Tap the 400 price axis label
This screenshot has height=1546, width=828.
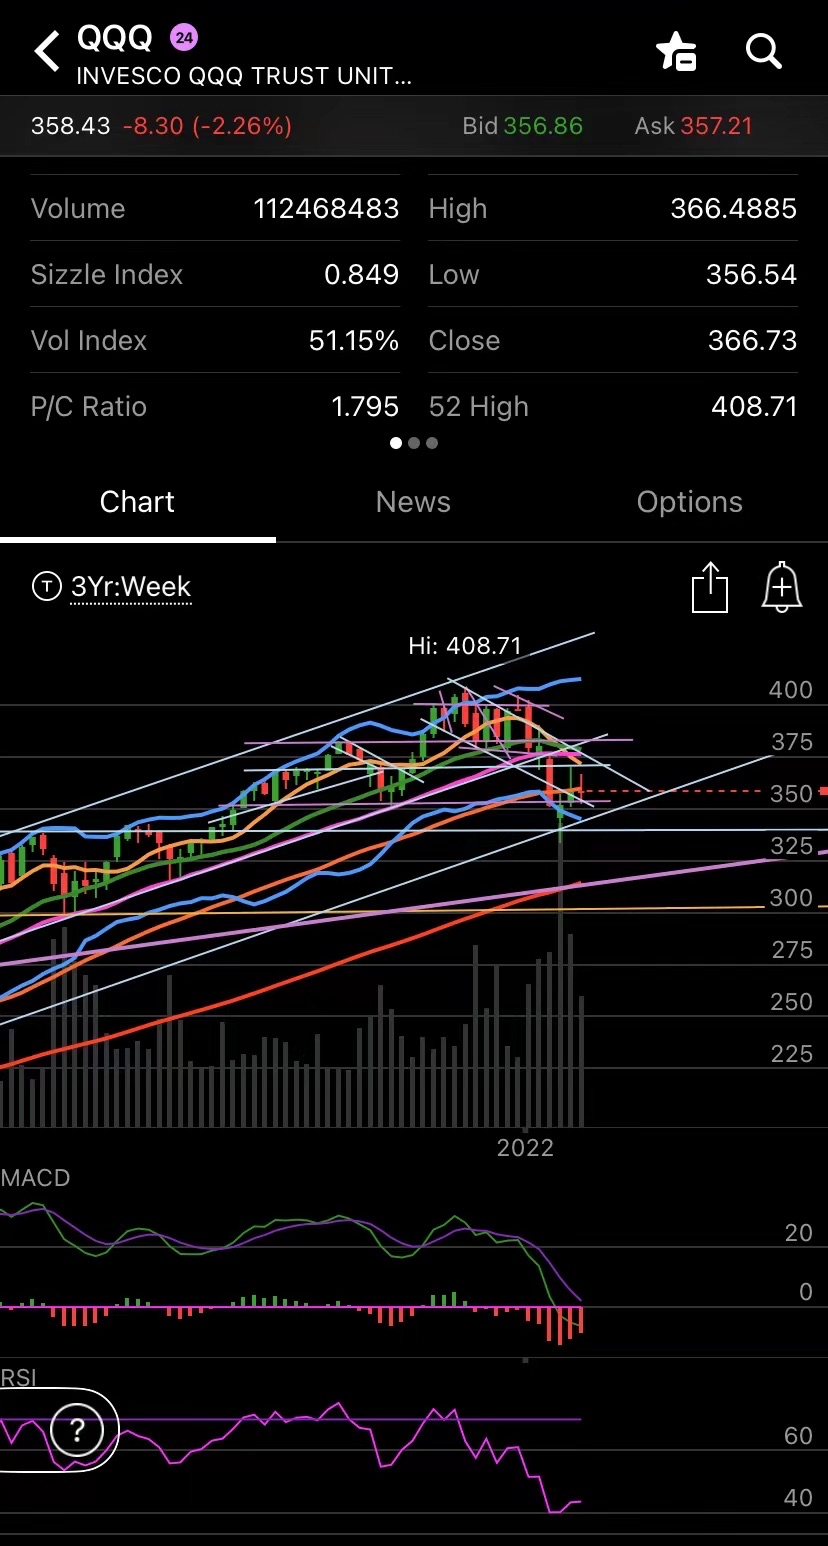coord(791,690)
